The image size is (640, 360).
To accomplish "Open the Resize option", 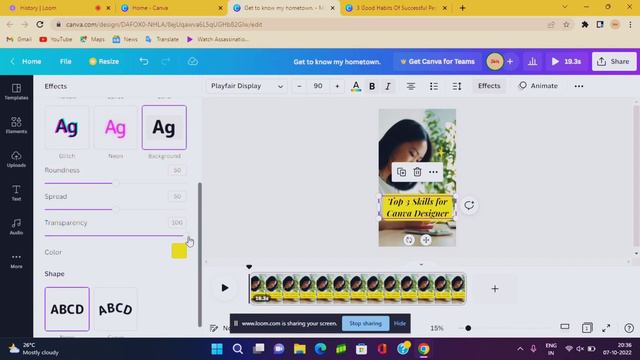I will click(x=104, y=61).
